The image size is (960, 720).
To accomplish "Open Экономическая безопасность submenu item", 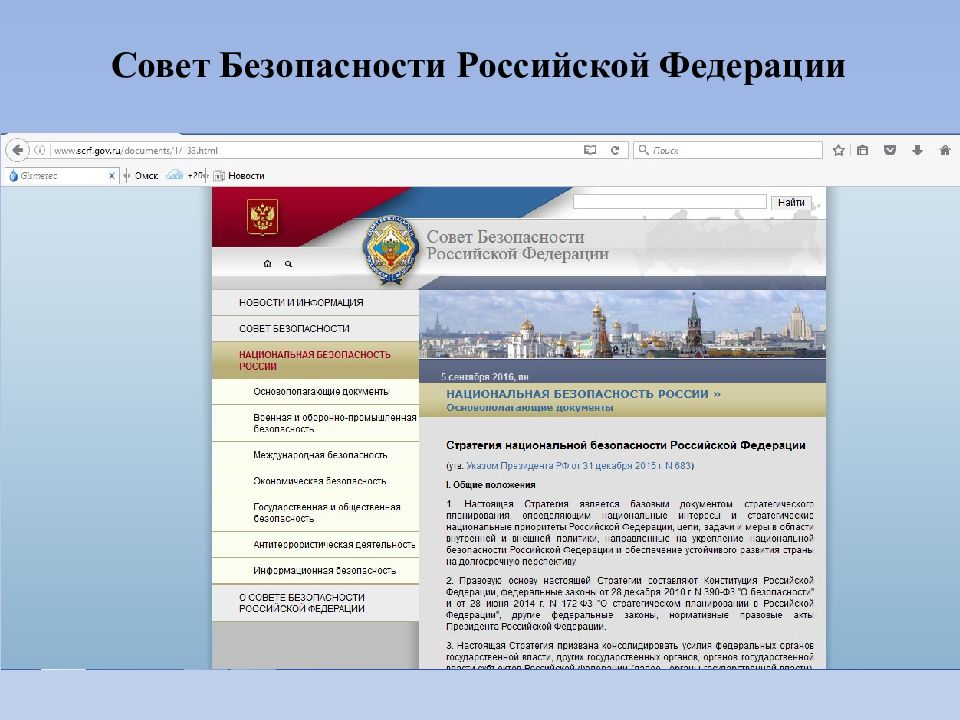I will point(315,481).
